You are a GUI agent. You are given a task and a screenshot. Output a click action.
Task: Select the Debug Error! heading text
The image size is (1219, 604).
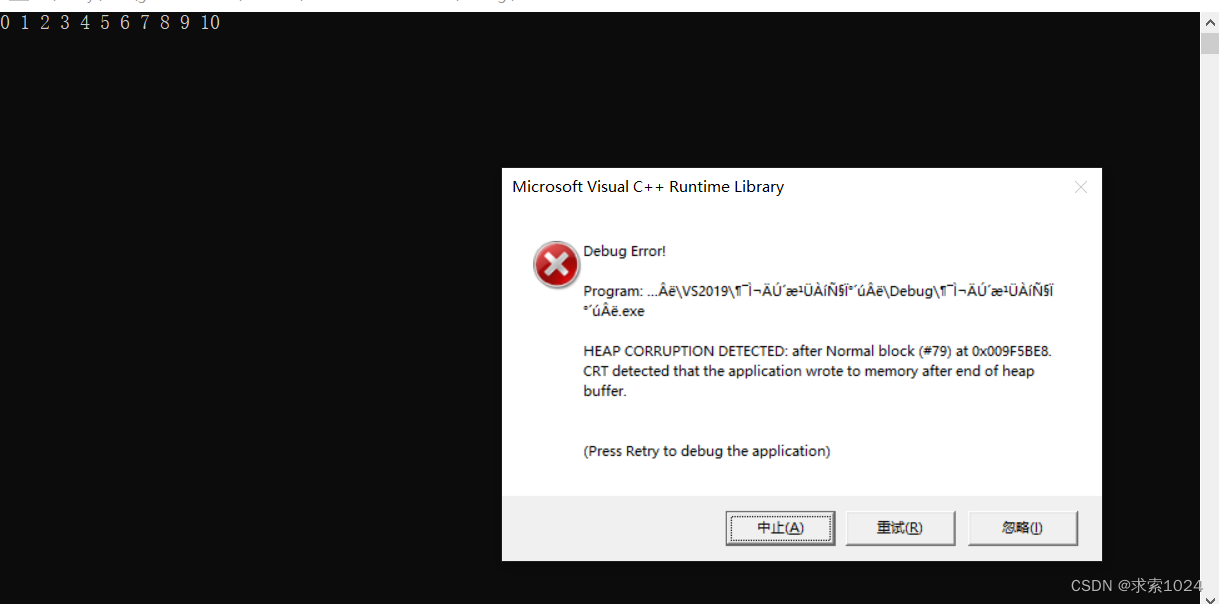pyautogui.click(x=624, y=251)
